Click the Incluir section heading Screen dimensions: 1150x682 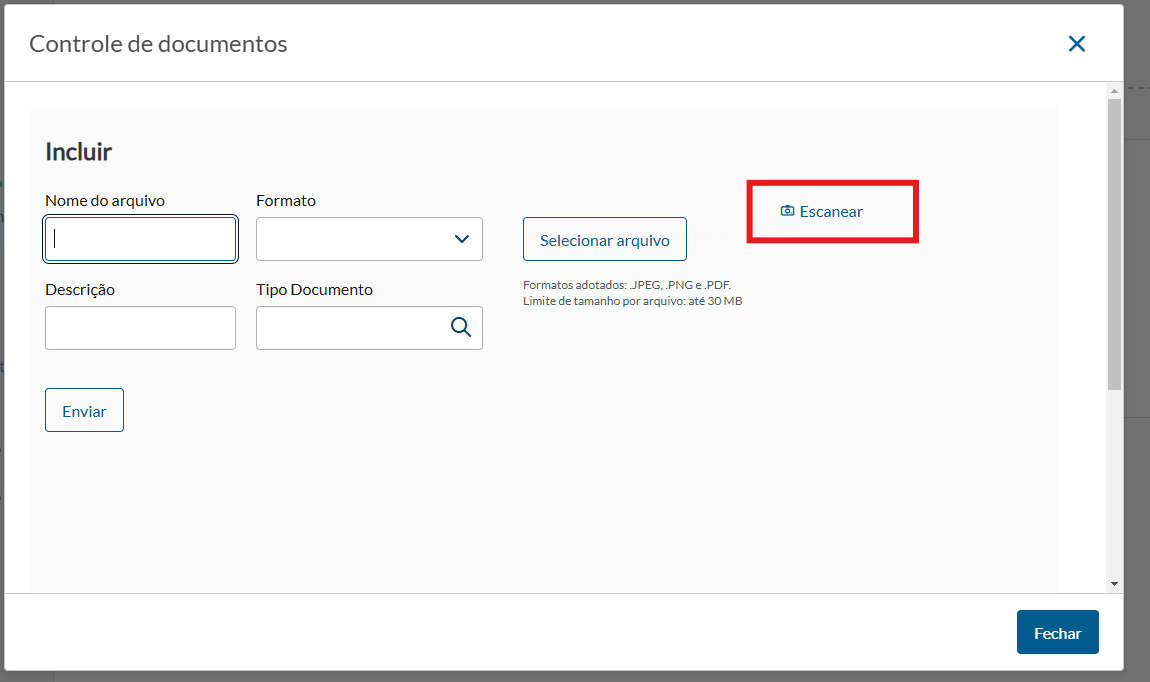click(x=79, y=152)
